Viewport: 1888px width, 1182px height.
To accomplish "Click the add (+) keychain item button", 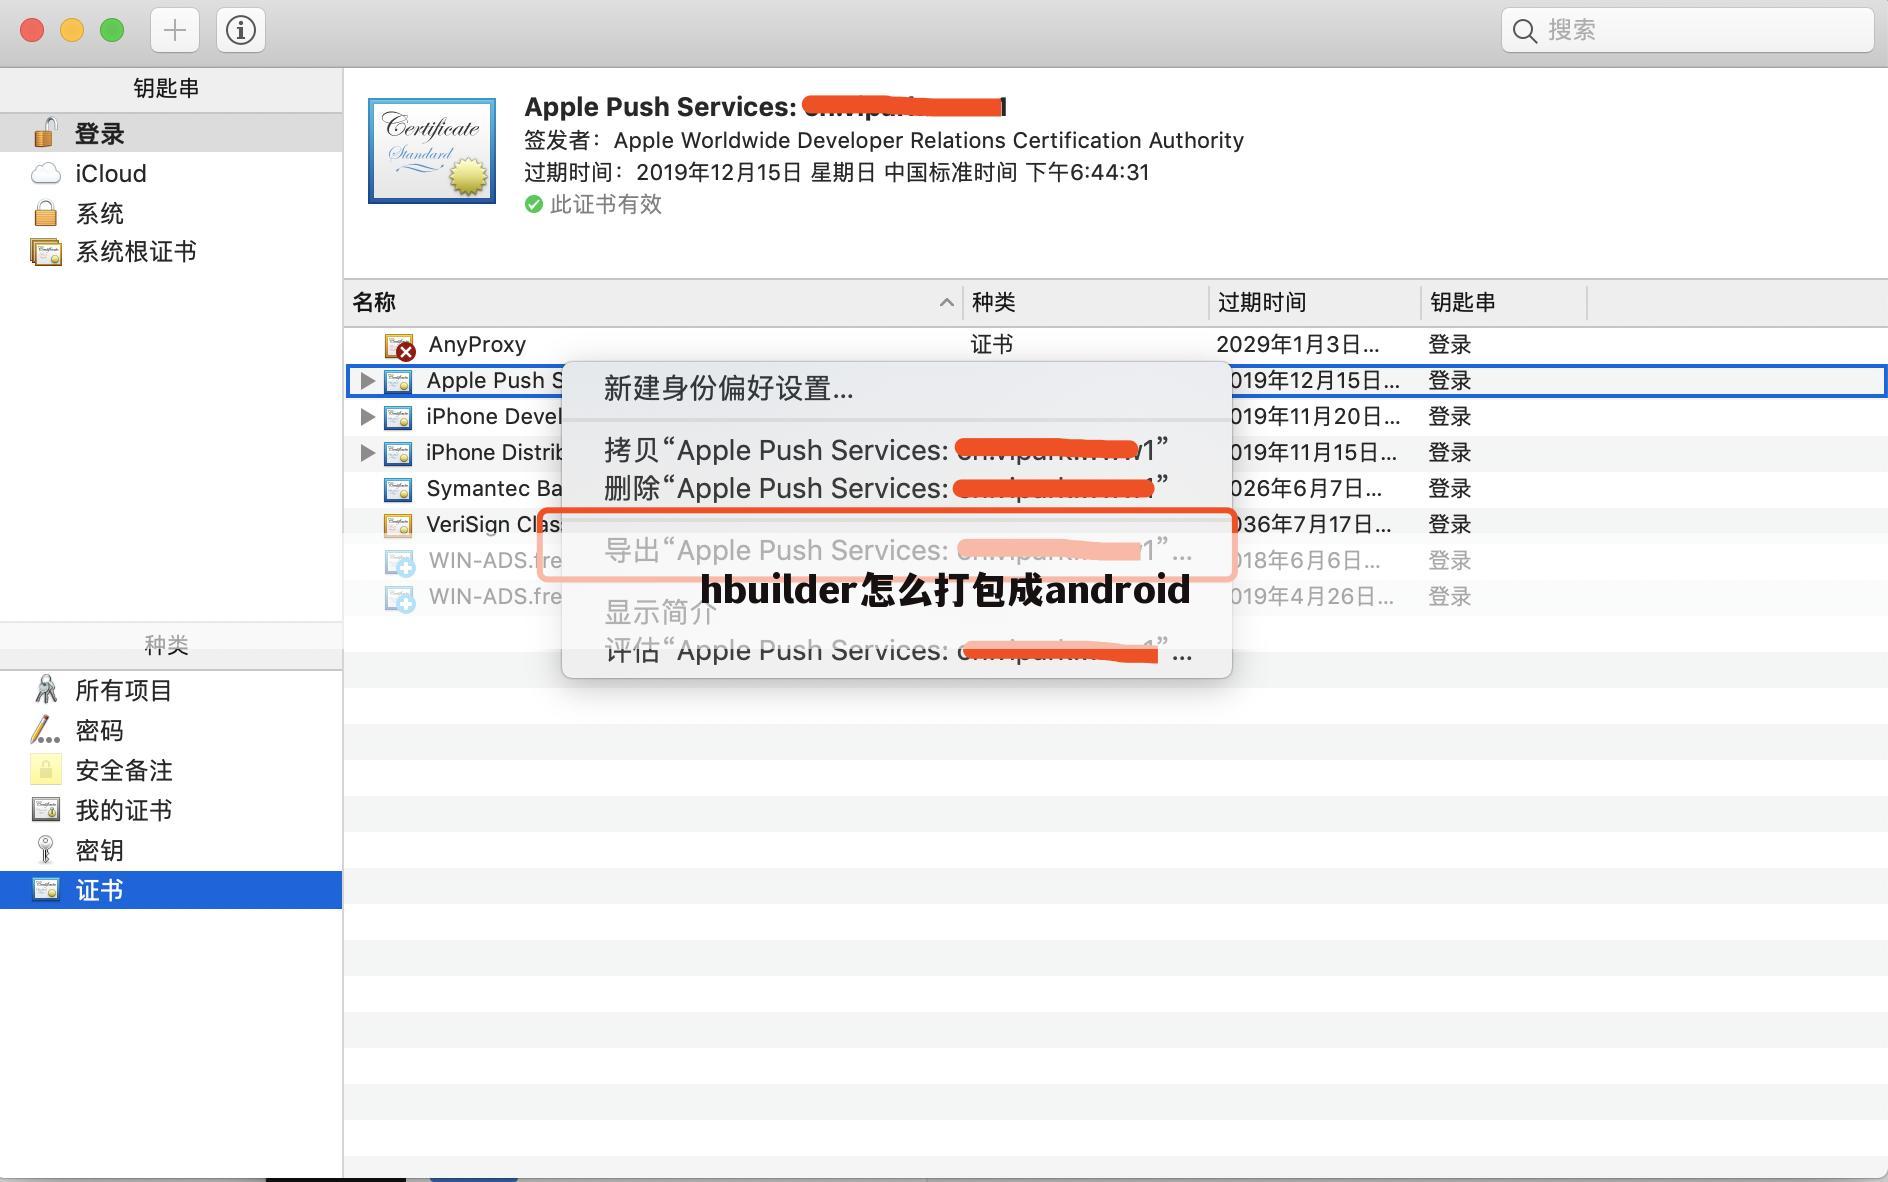I will coord(175,30).
